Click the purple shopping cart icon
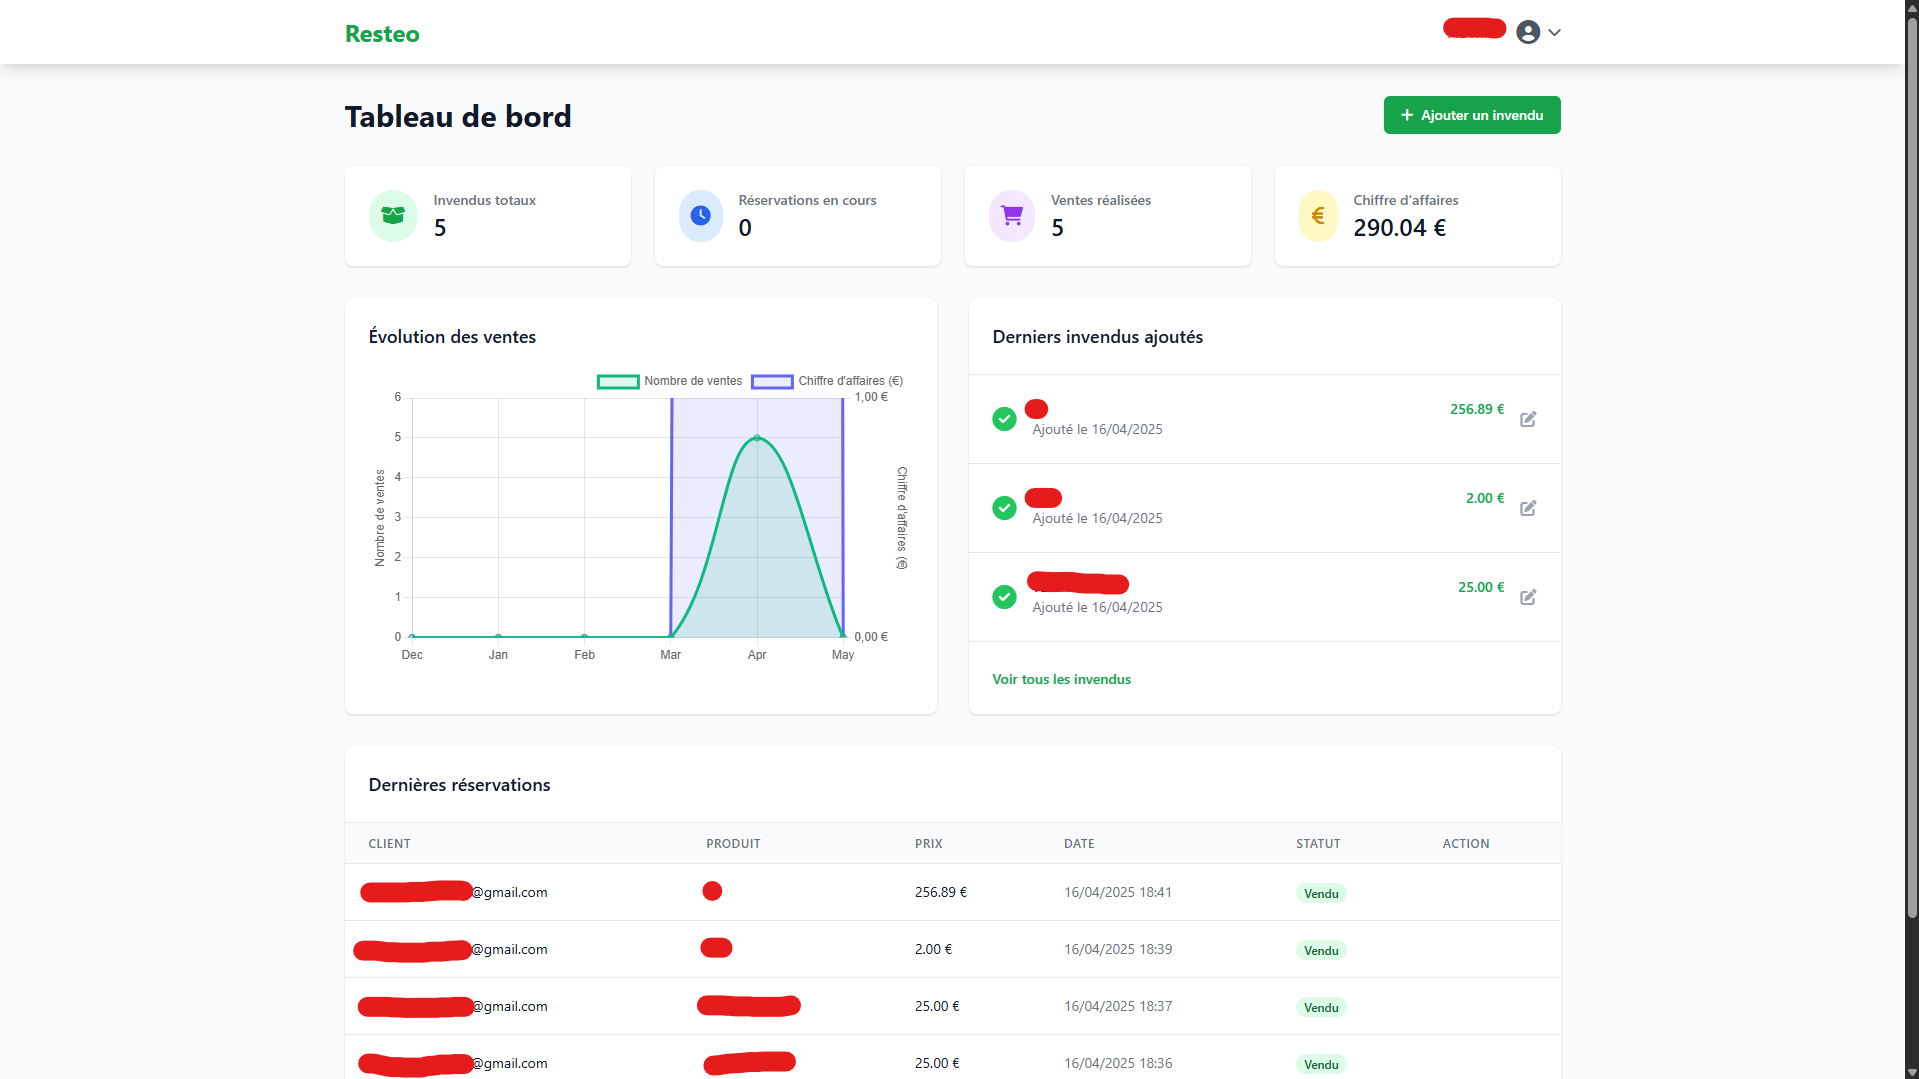 (x=1012, y=216)
